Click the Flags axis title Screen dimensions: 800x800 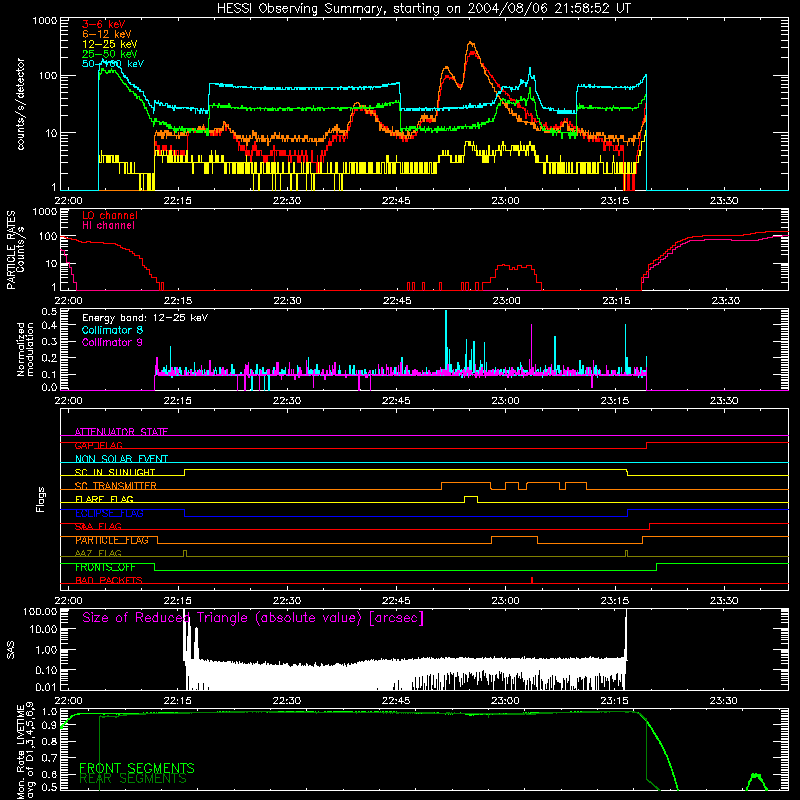(40, 499)
